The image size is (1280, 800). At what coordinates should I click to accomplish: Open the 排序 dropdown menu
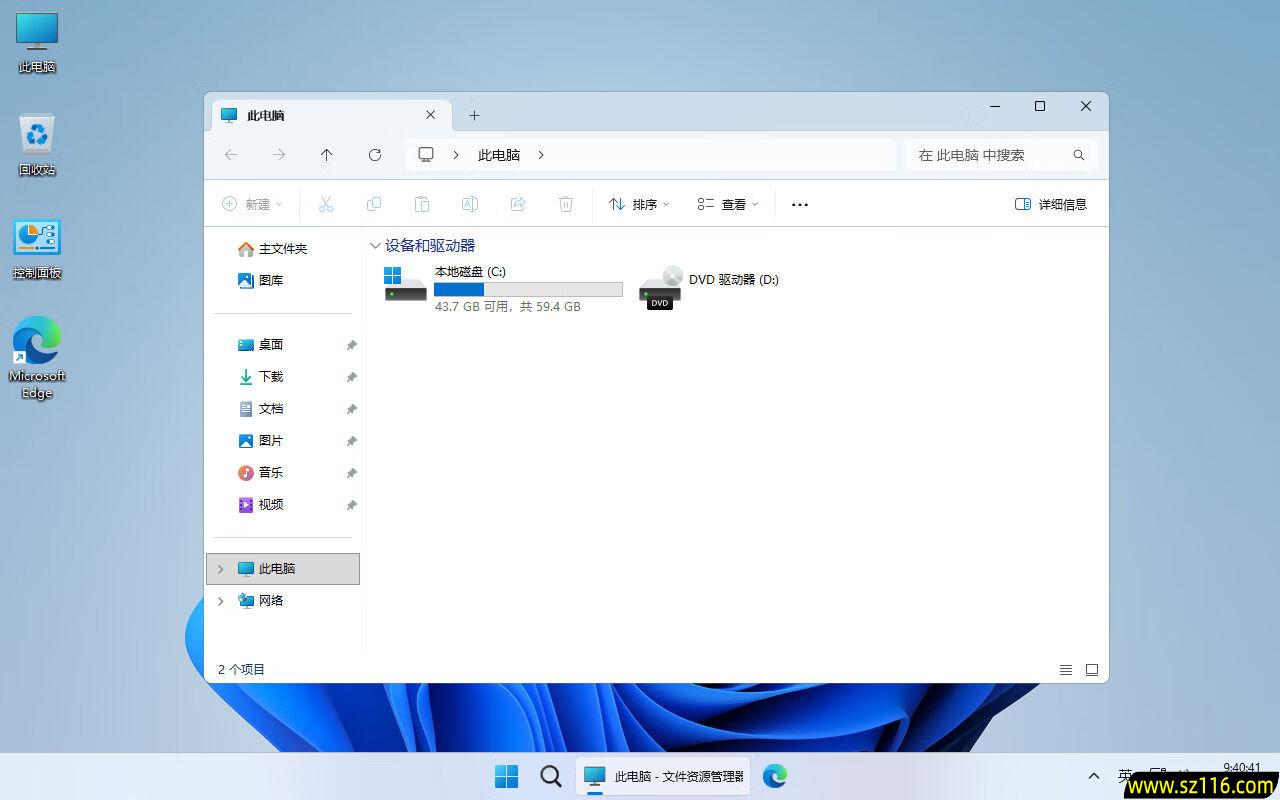[638, 204]
